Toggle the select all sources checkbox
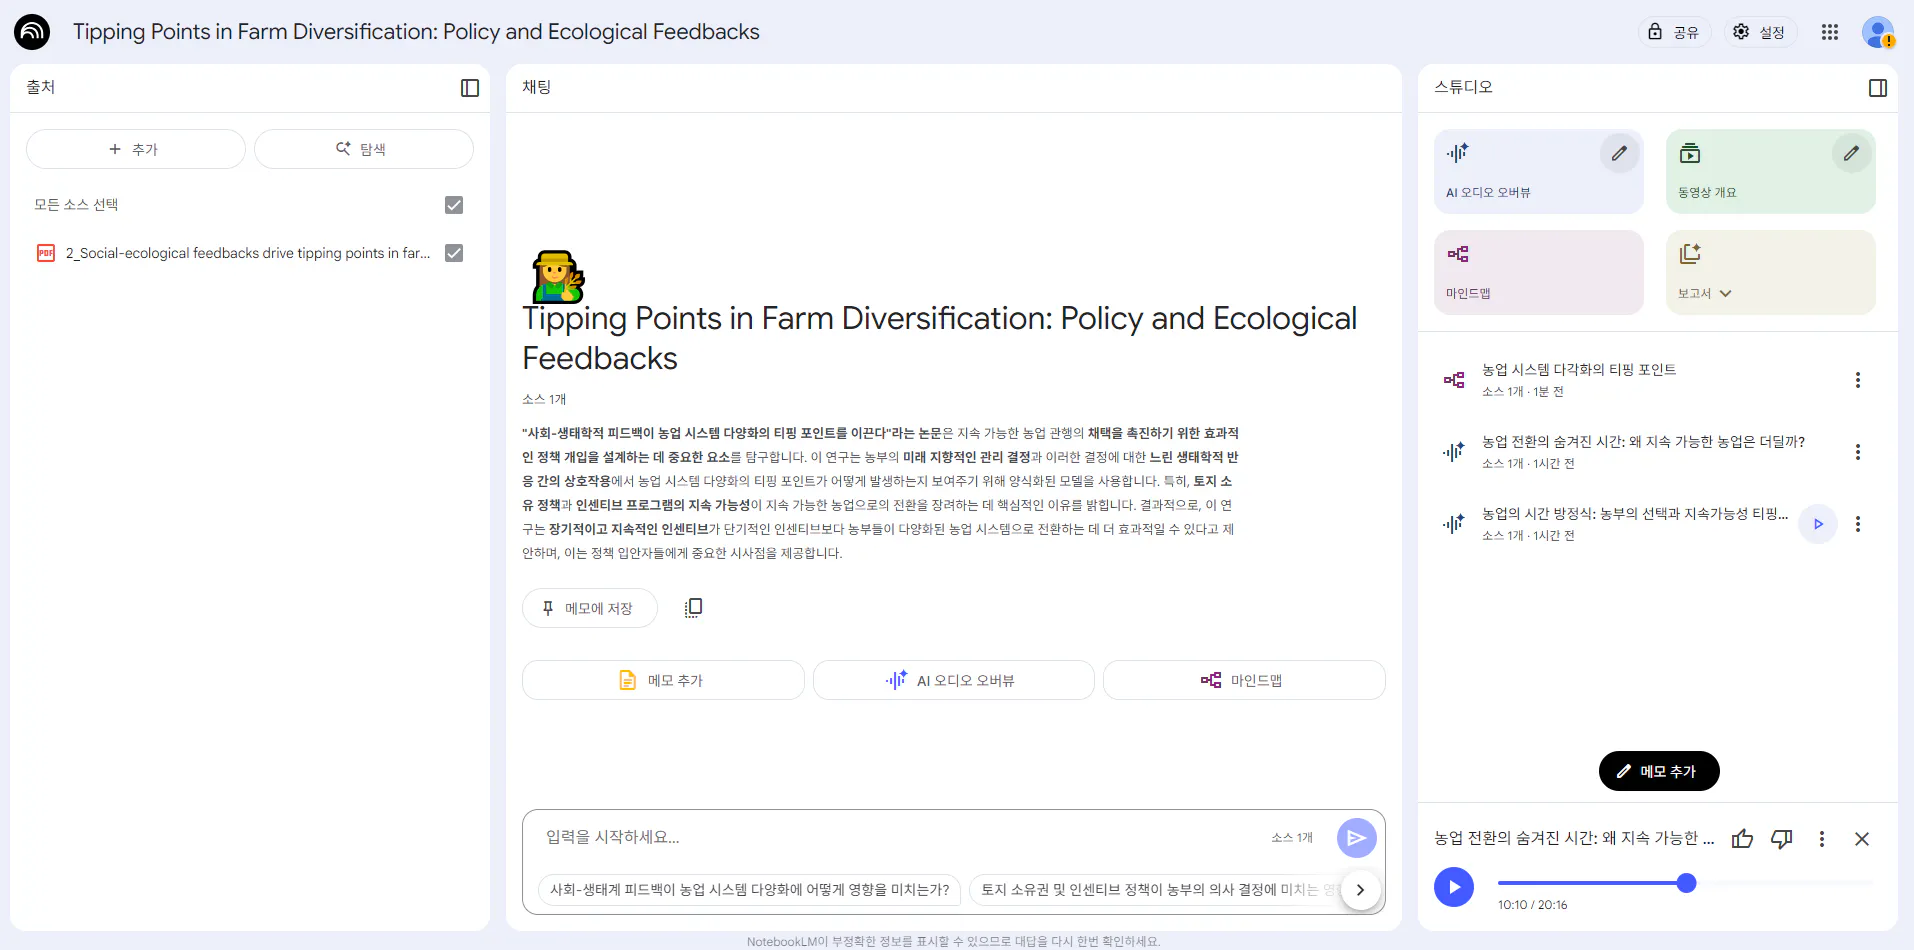Screen dimensions: 1914x950 (454, 205)
